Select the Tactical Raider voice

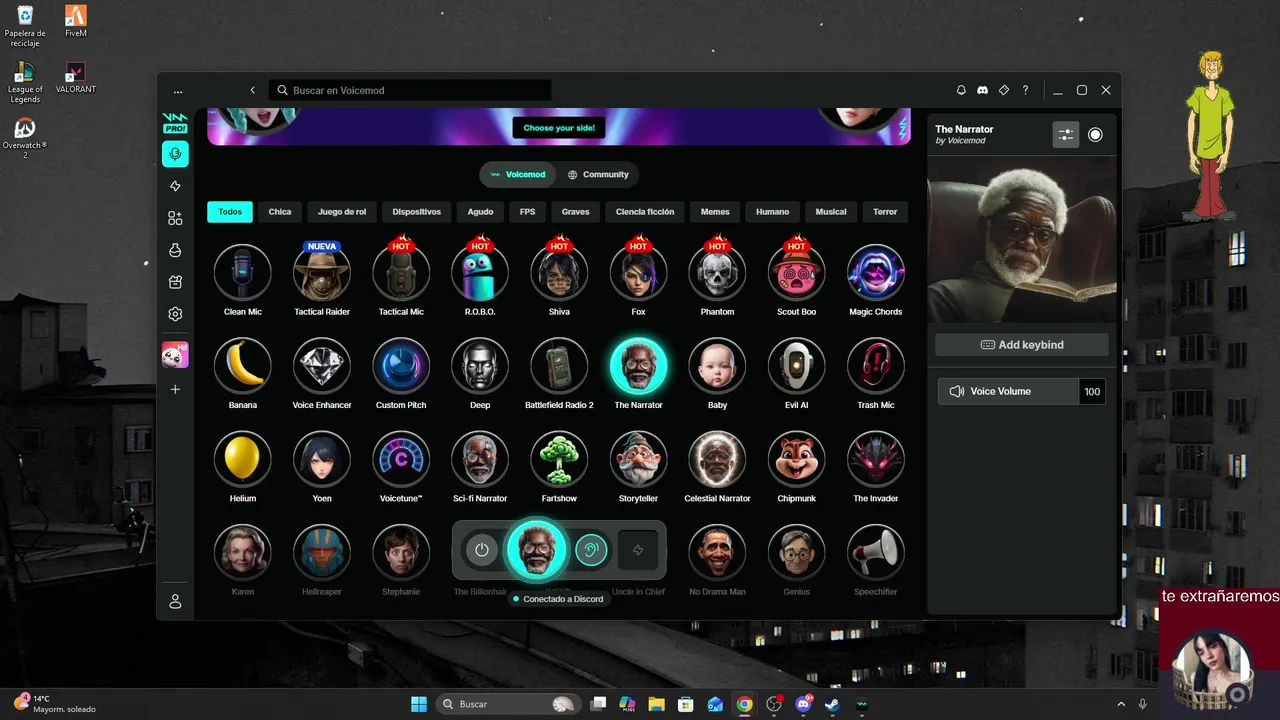pyautogui.click(x=321, y=272)
